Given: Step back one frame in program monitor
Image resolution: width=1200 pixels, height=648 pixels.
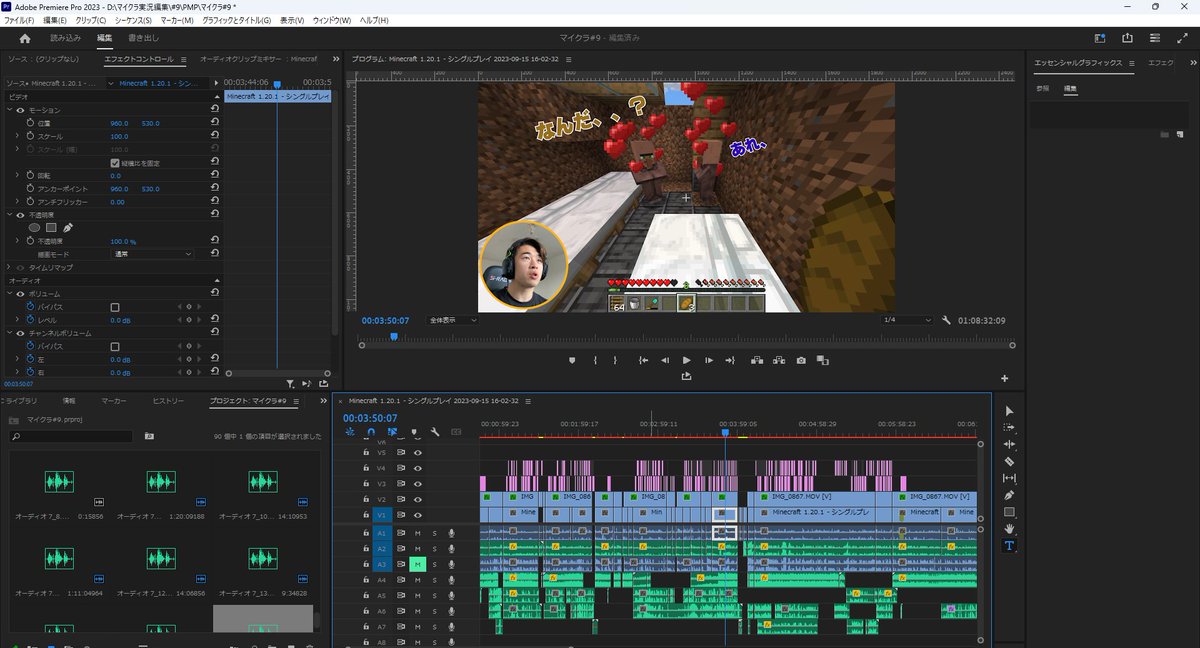Looking at the screenshot, I should 665,360.
